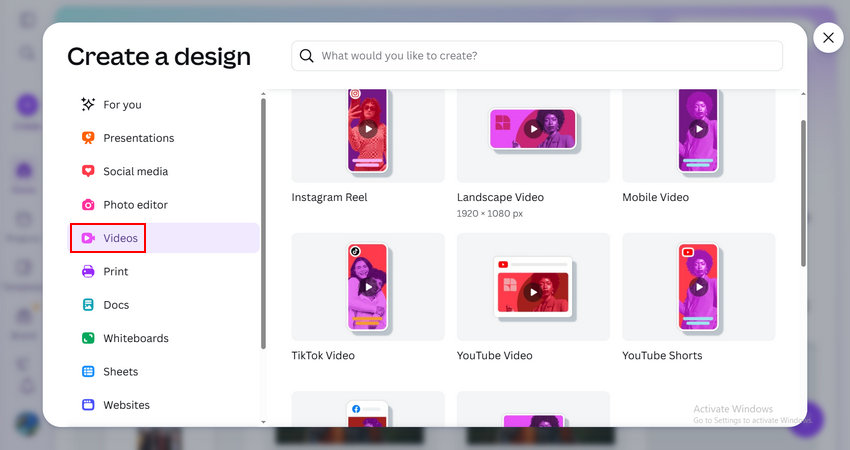
Task: Click the Presentations icon in sidebar
Action: (88, 138)
